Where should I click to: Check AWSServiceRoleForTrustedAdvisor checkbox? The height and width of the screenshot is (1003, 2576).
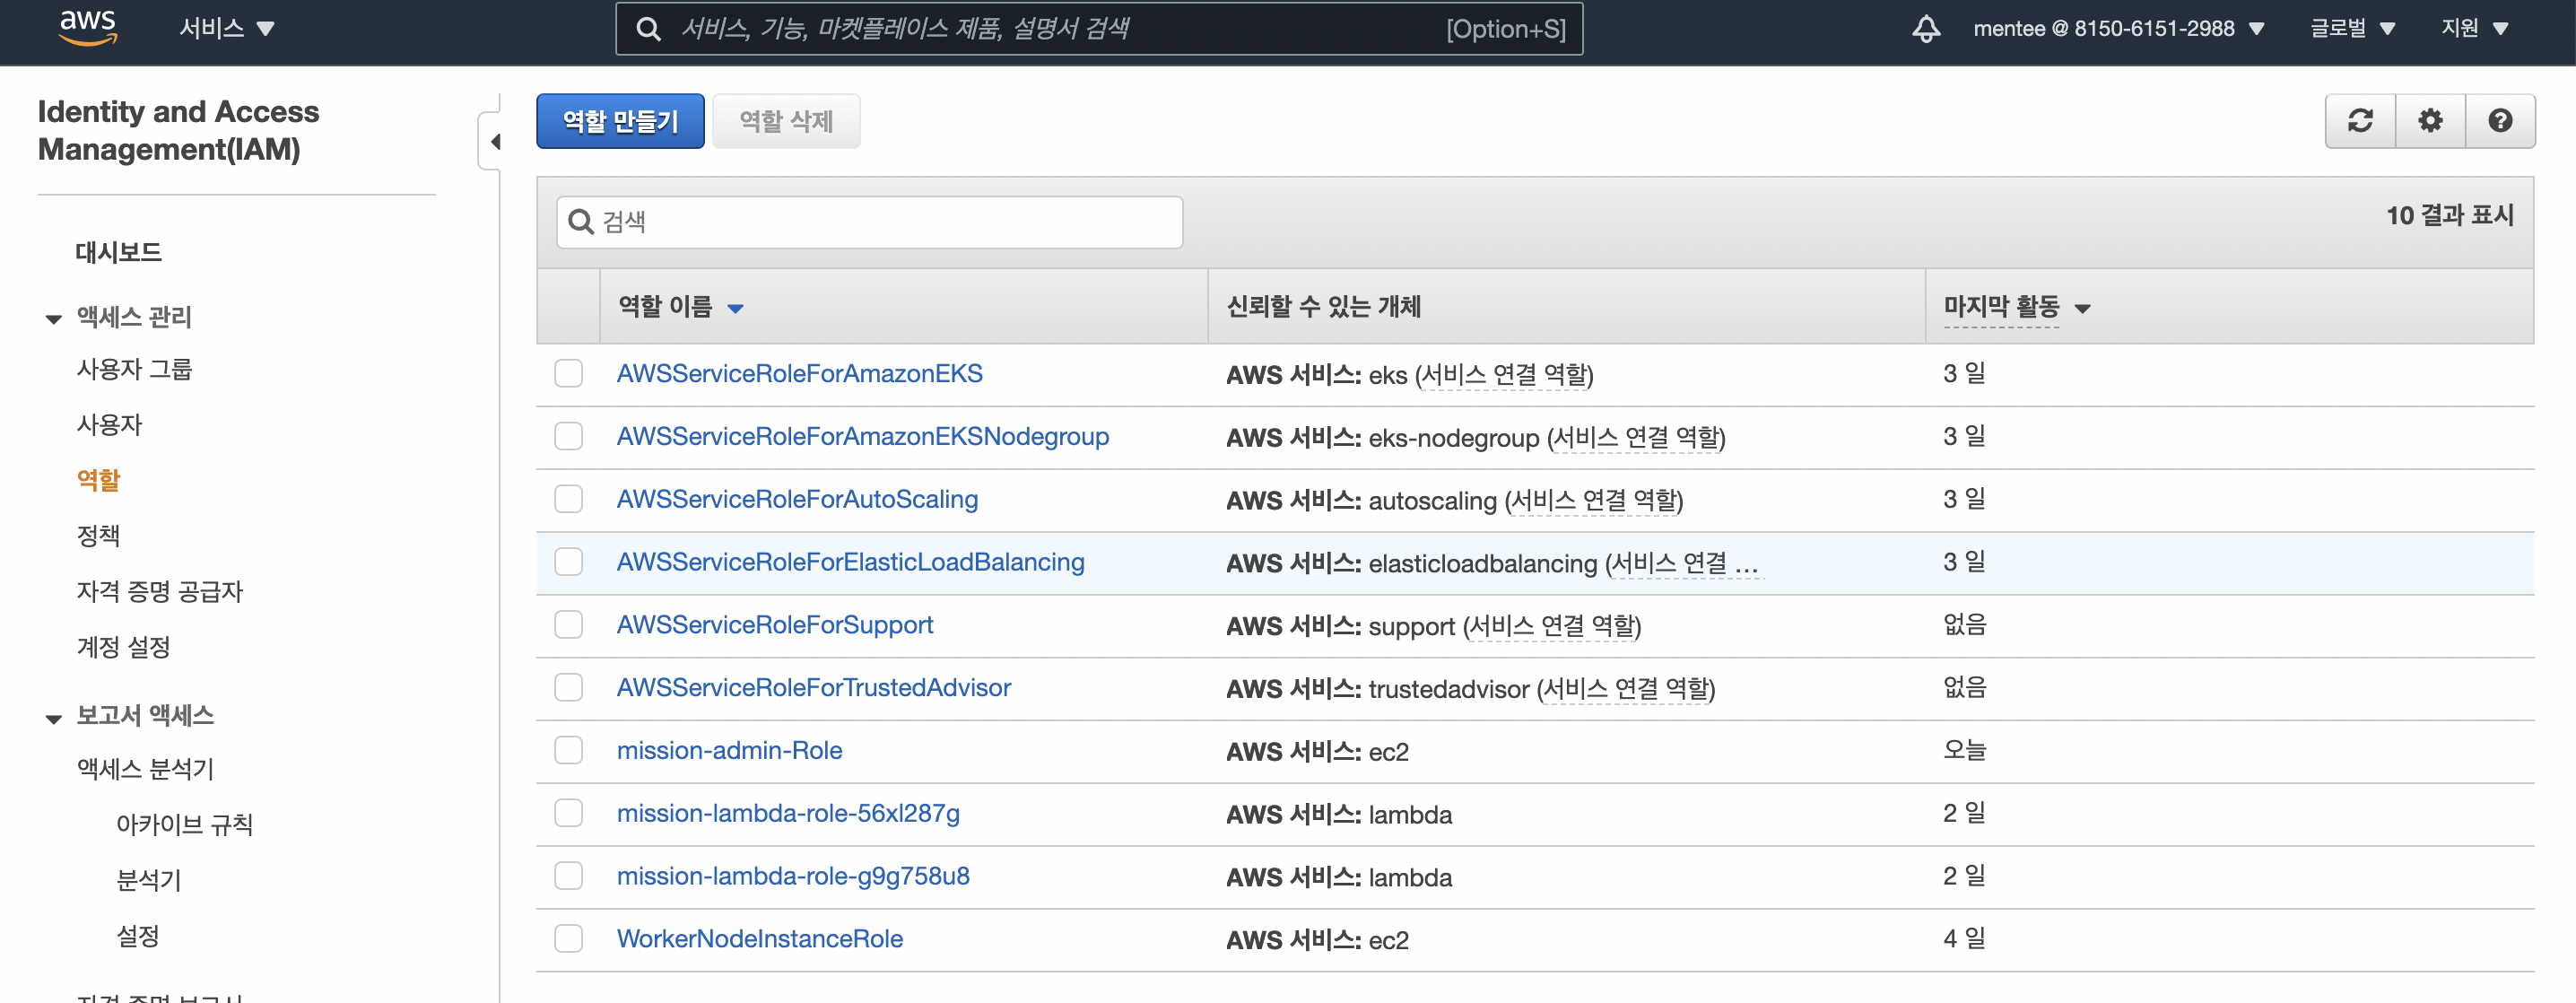569,688
